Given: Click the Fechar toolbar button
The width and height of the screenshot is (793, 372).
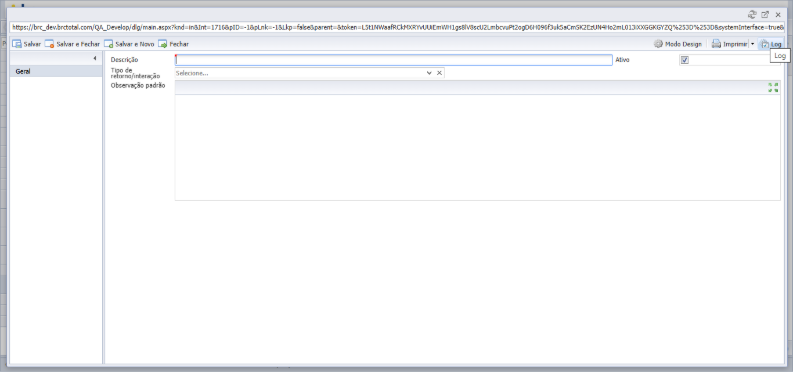Looking at the screenshot, I should (x=173, y=44).
